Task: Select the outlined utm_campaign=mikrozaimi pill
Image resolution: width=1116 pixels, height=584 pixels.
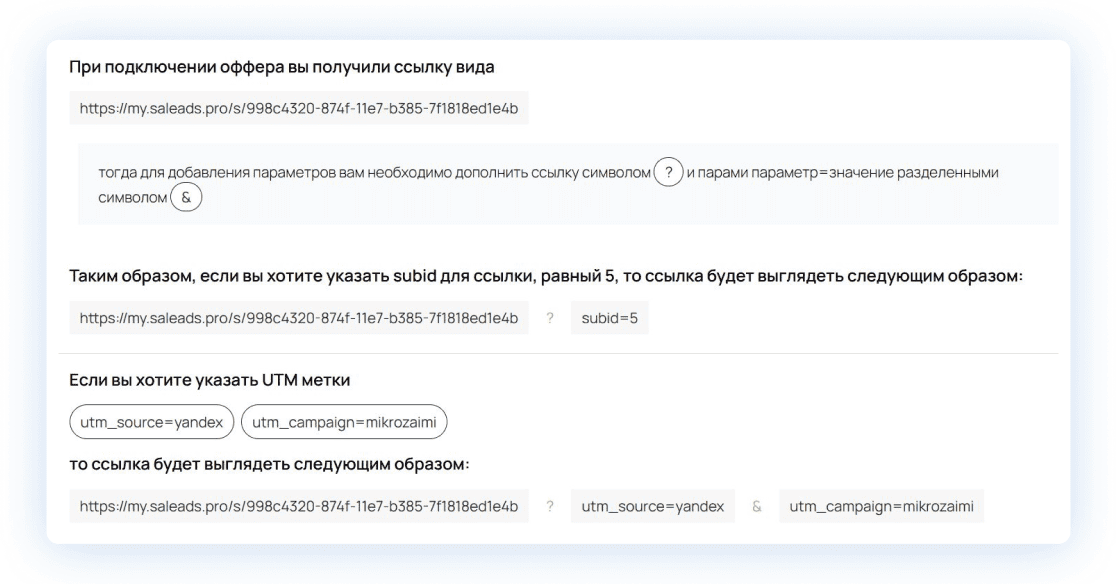Action: 344,421
